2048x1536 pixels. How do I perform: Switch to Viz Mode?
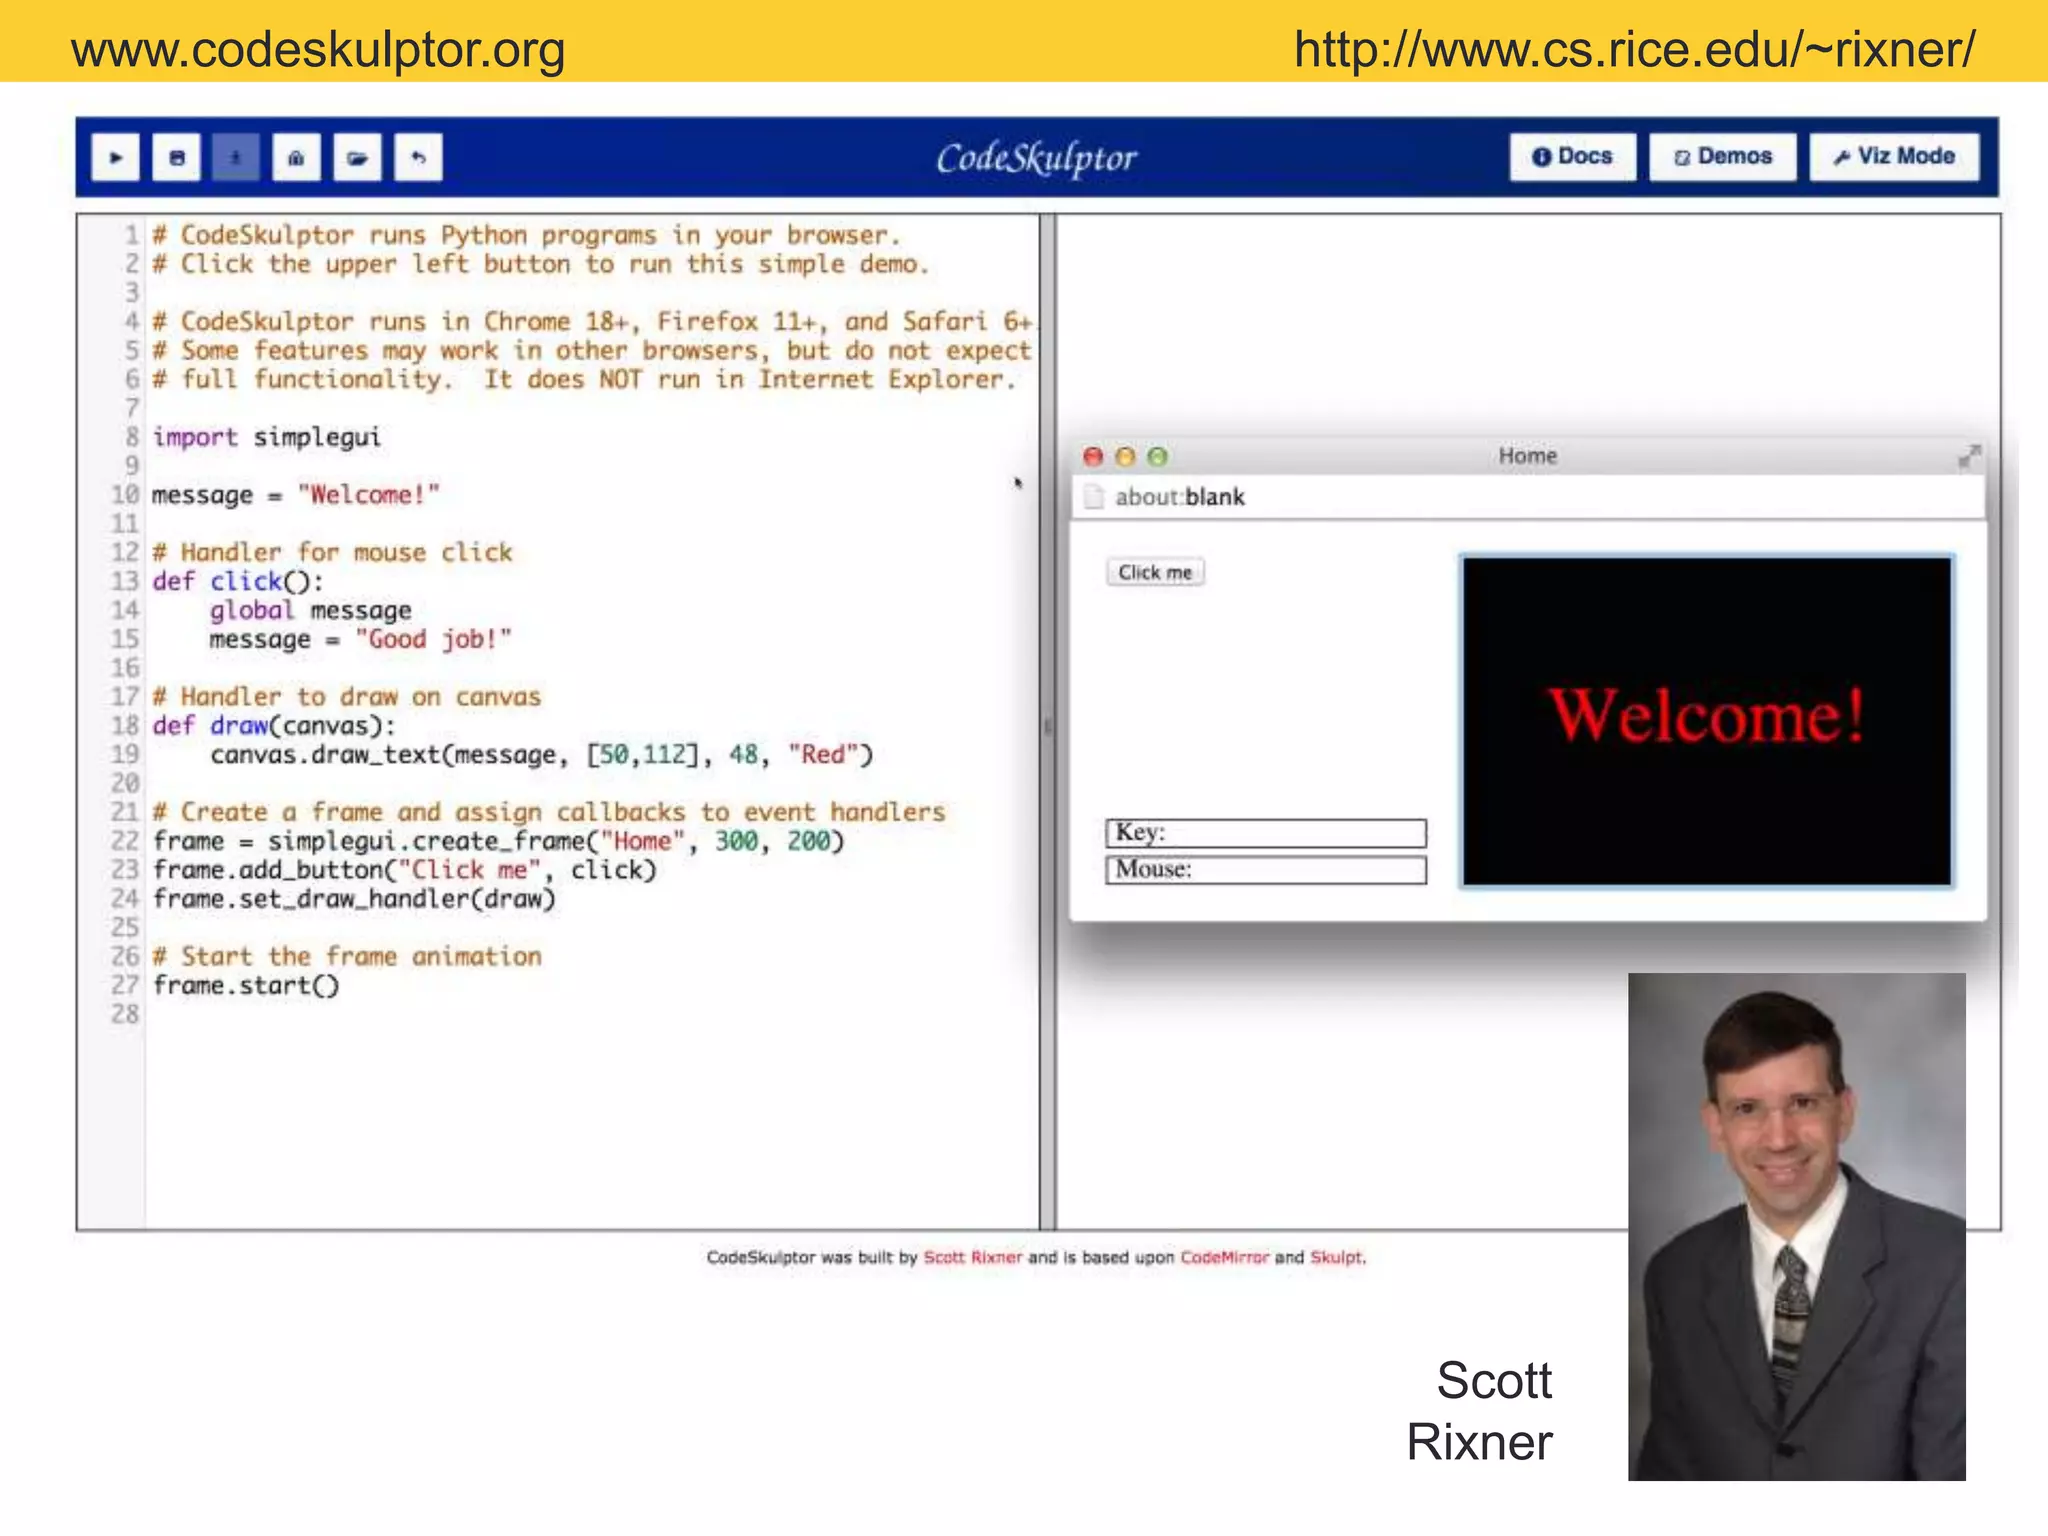(x=1894, y=157)
